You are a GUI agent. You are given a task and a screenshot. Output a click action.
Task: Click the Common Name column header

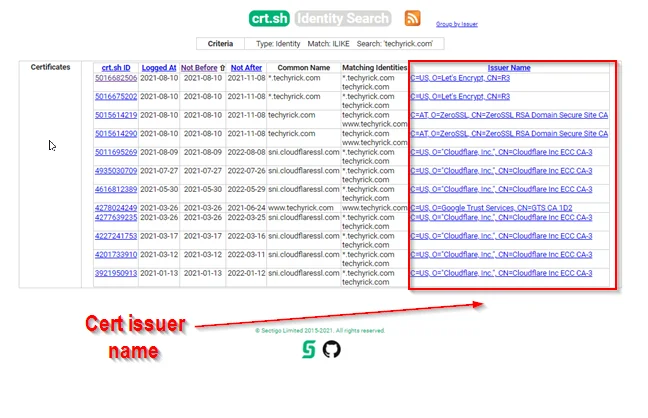pos(304,68)
